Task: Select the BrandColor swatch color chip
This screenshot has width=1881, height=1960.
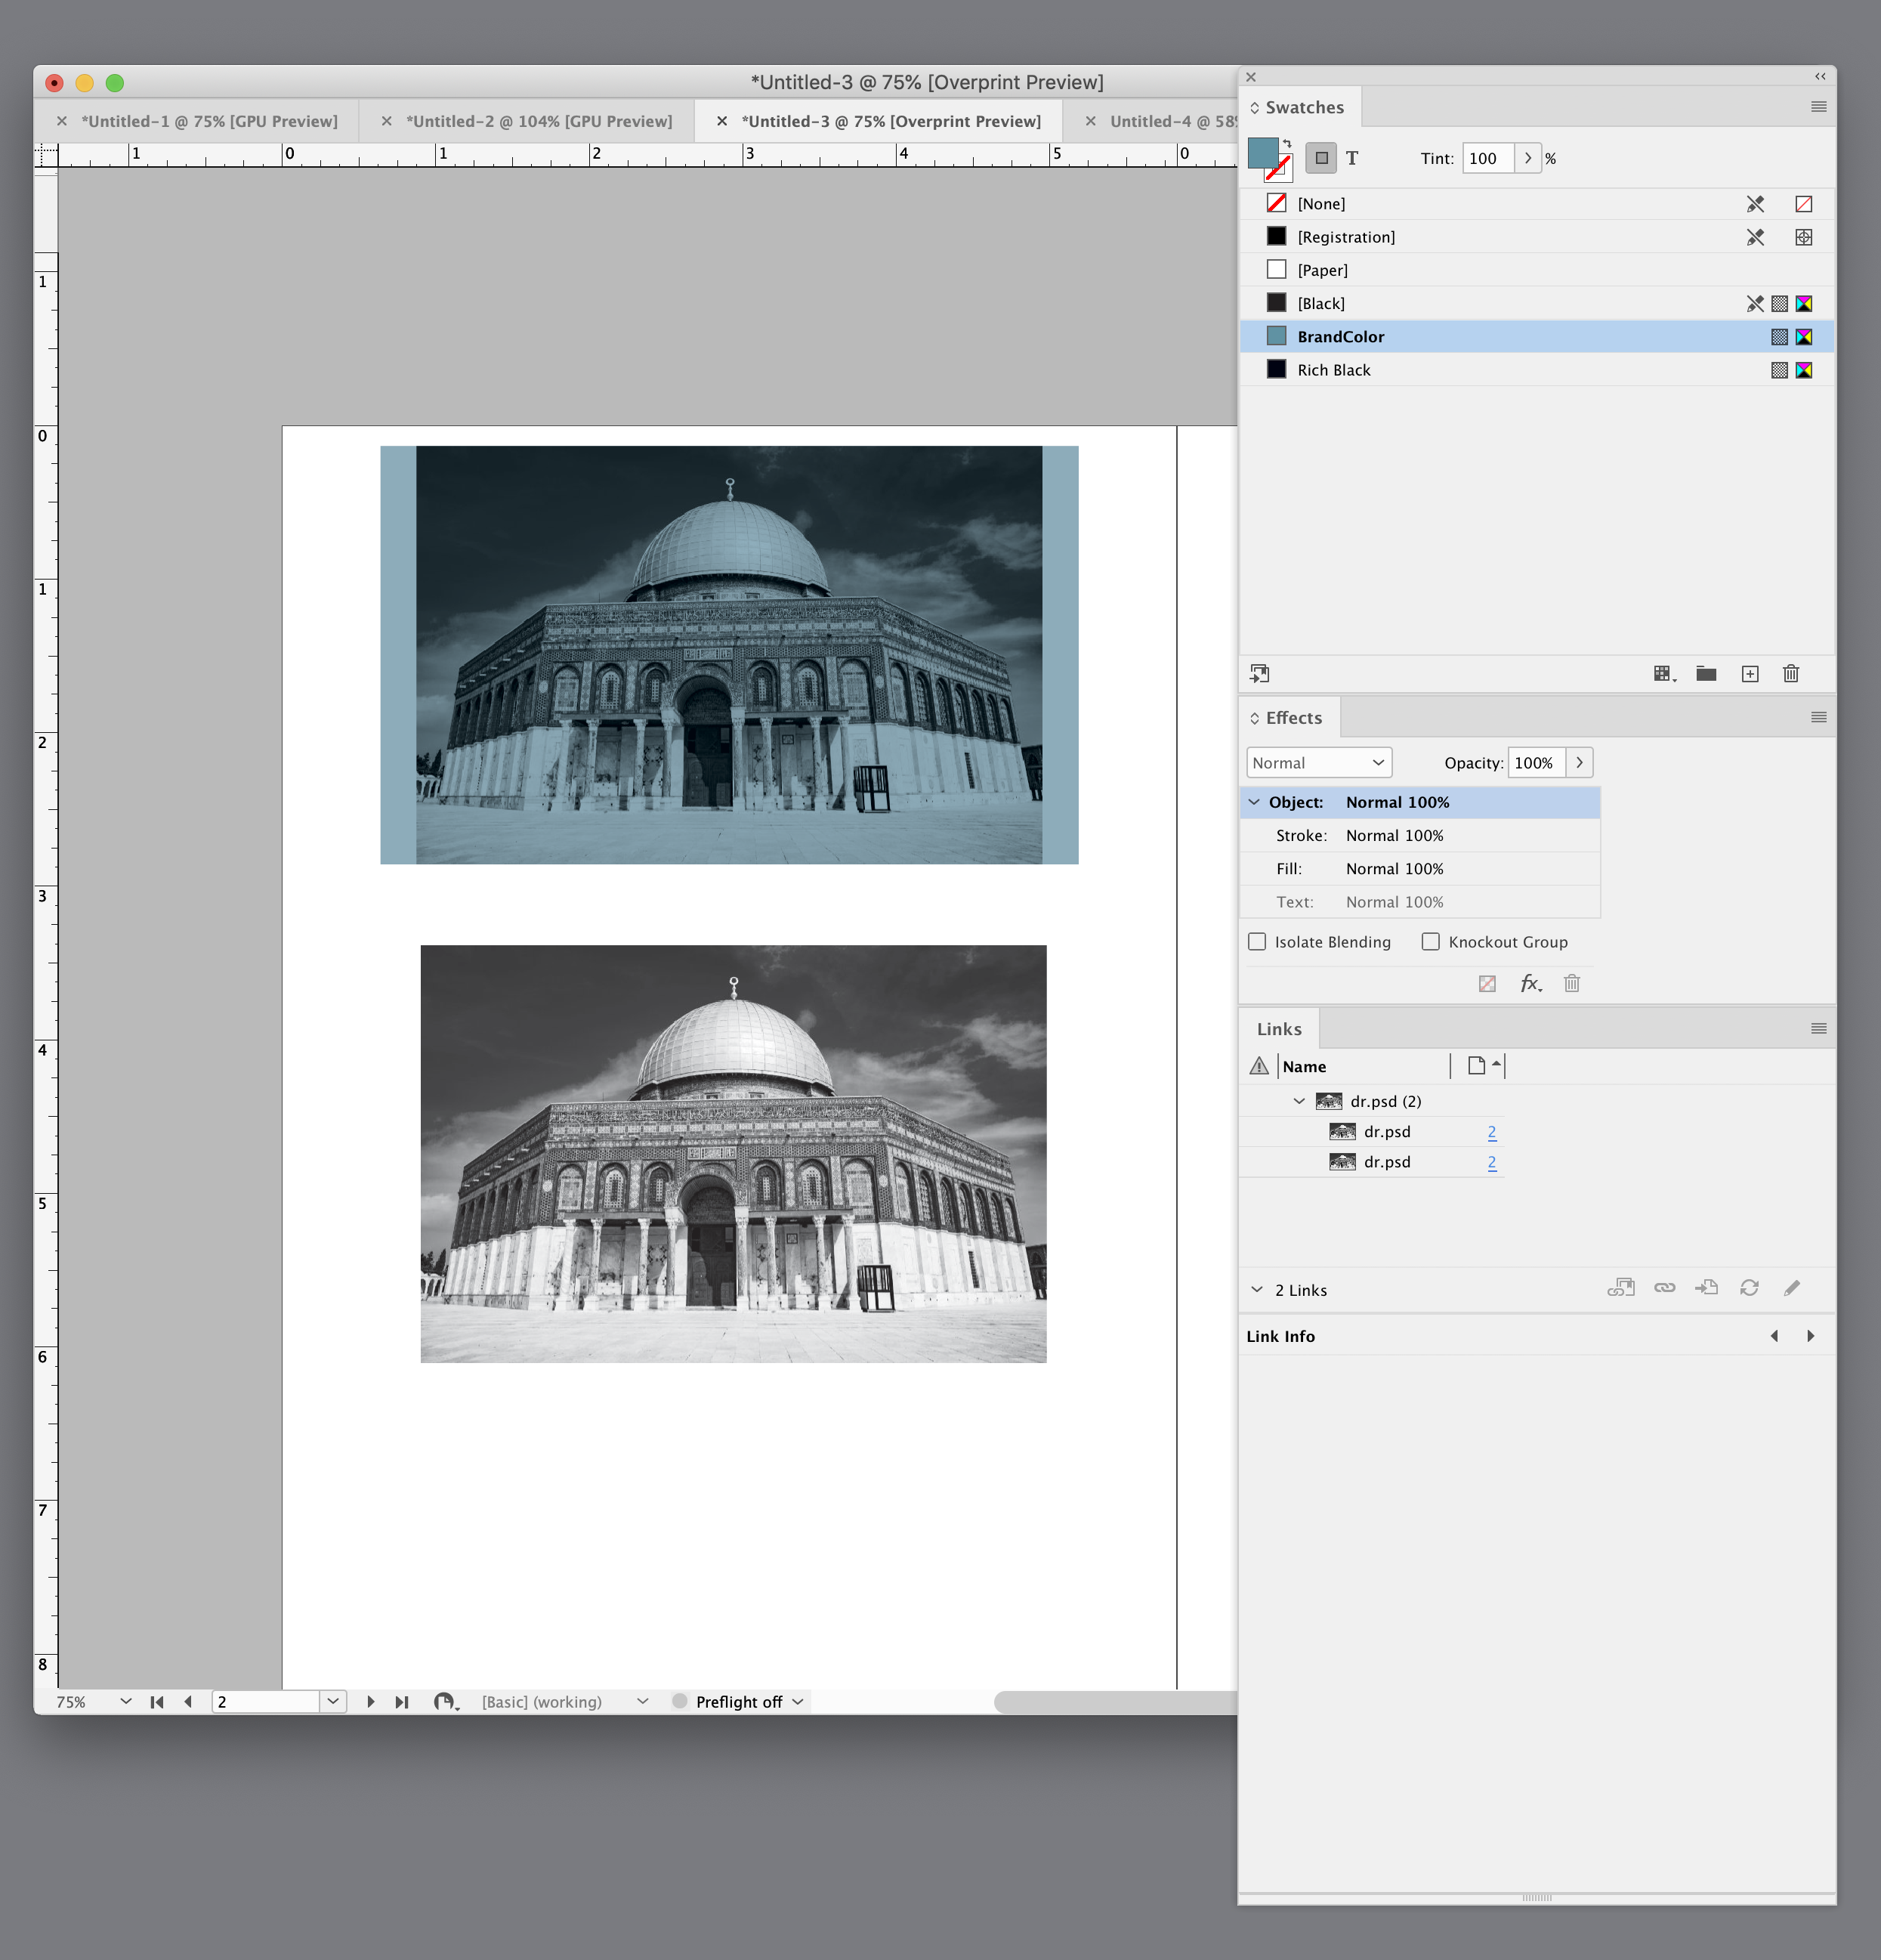Action: click(x=1276, y=336)
